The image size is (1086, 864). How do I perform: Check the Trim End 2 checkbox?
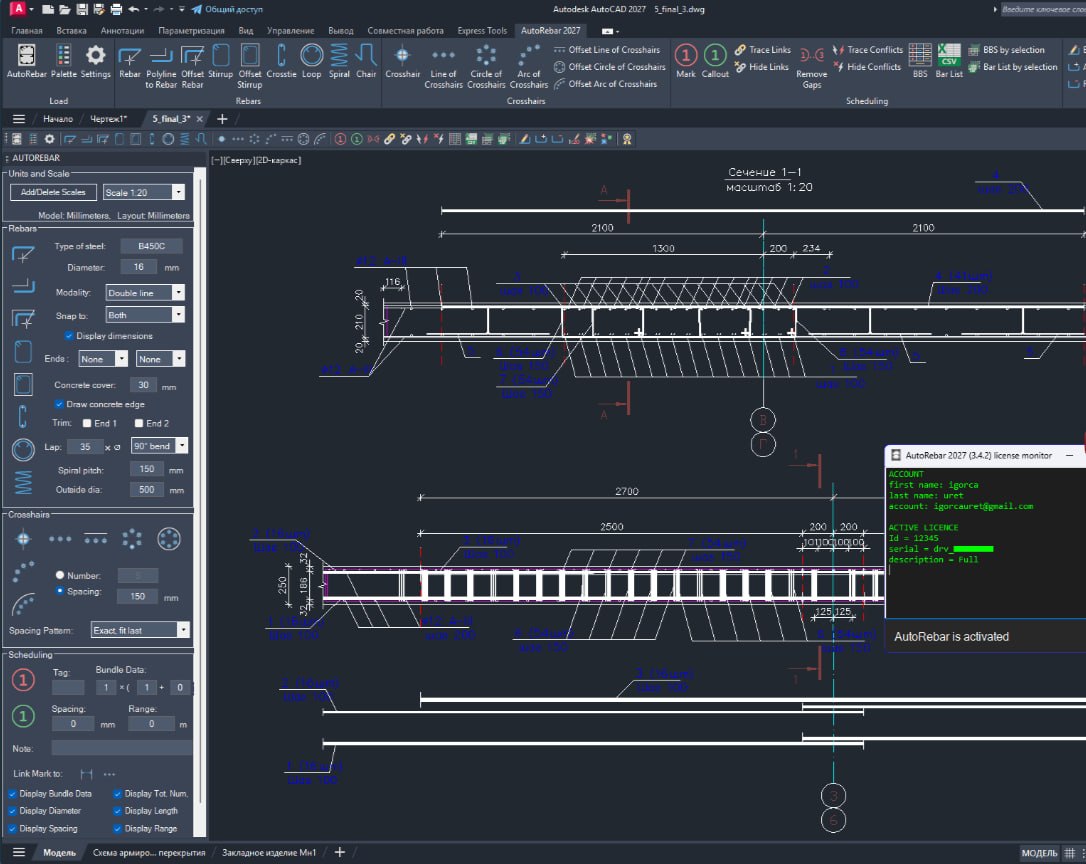(x=139, y=423)
